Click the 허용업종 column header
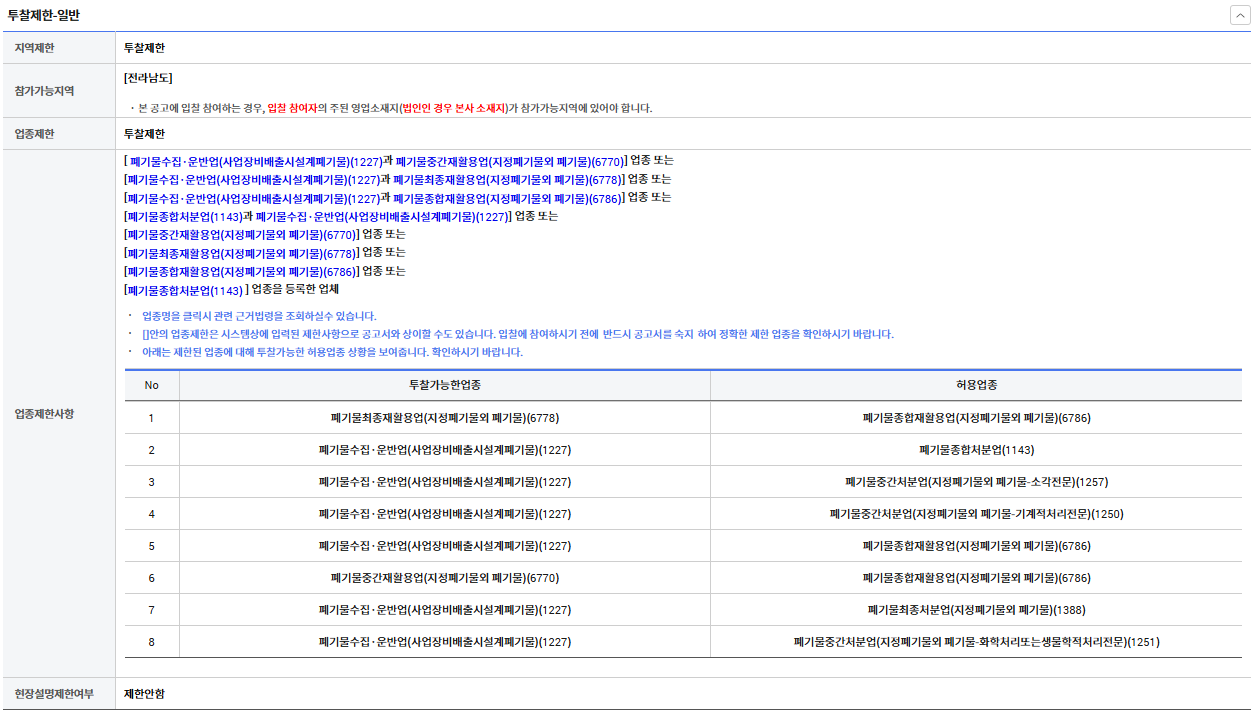 [x=976, y=385]
